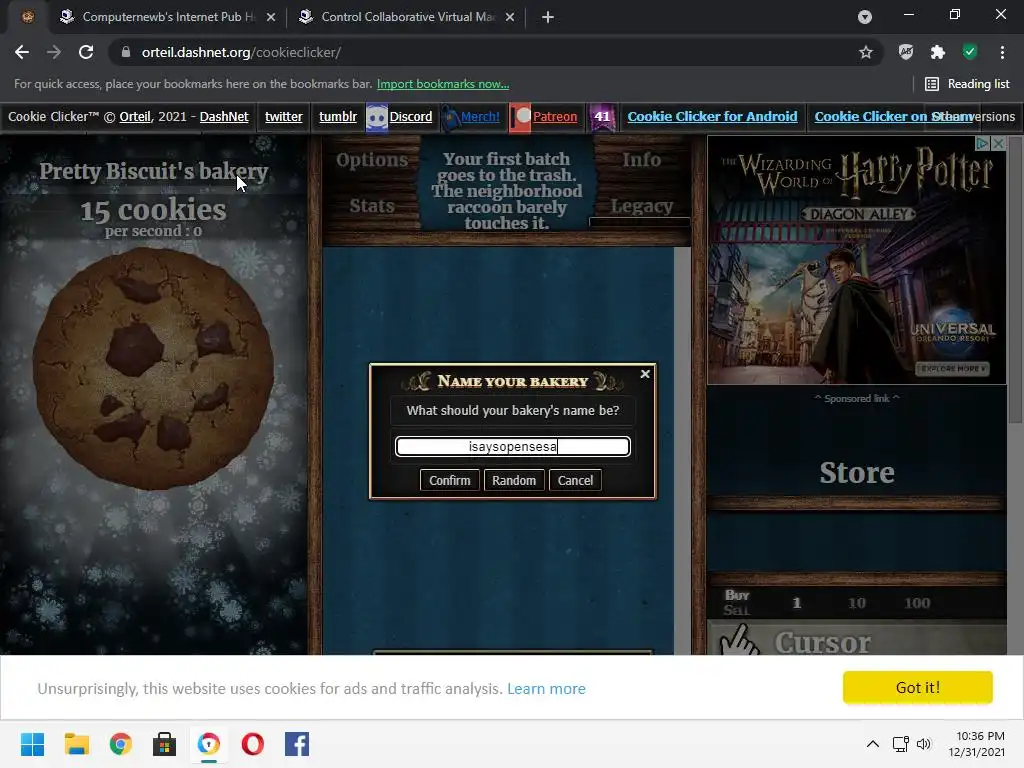Image resolution: width=1024 pixels, height=768 pixels.
Task: Go back in browser history
Action: click(22, 52)
